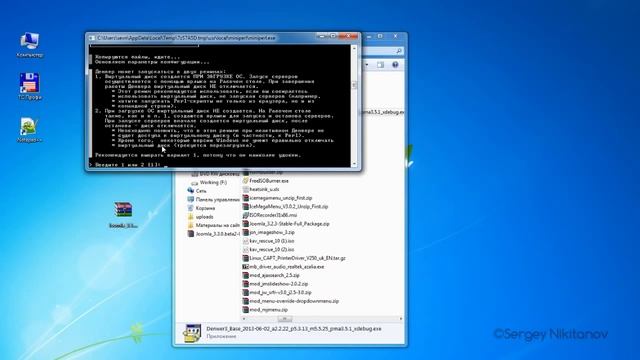Open Материалы на сайт folder in navigation pane
This screenshot has height=360, width=640.
pyautogui.click(x=213, y=225)
